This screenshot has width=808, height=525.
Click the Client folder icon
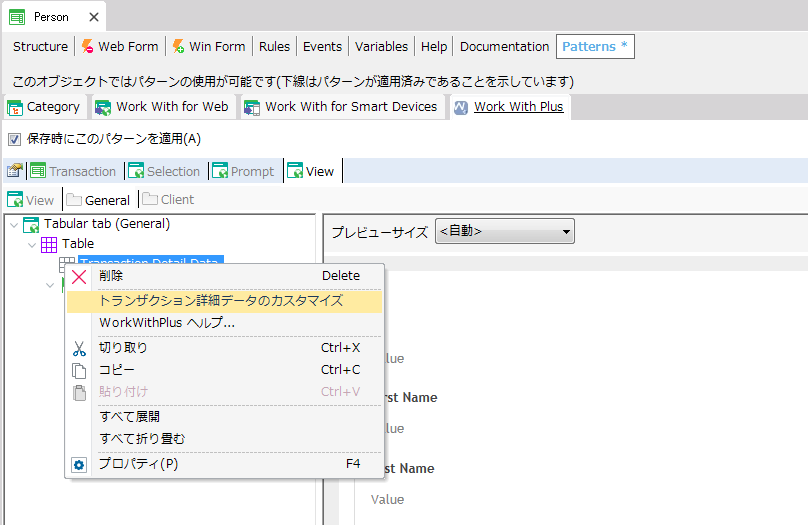pos(150,199)
